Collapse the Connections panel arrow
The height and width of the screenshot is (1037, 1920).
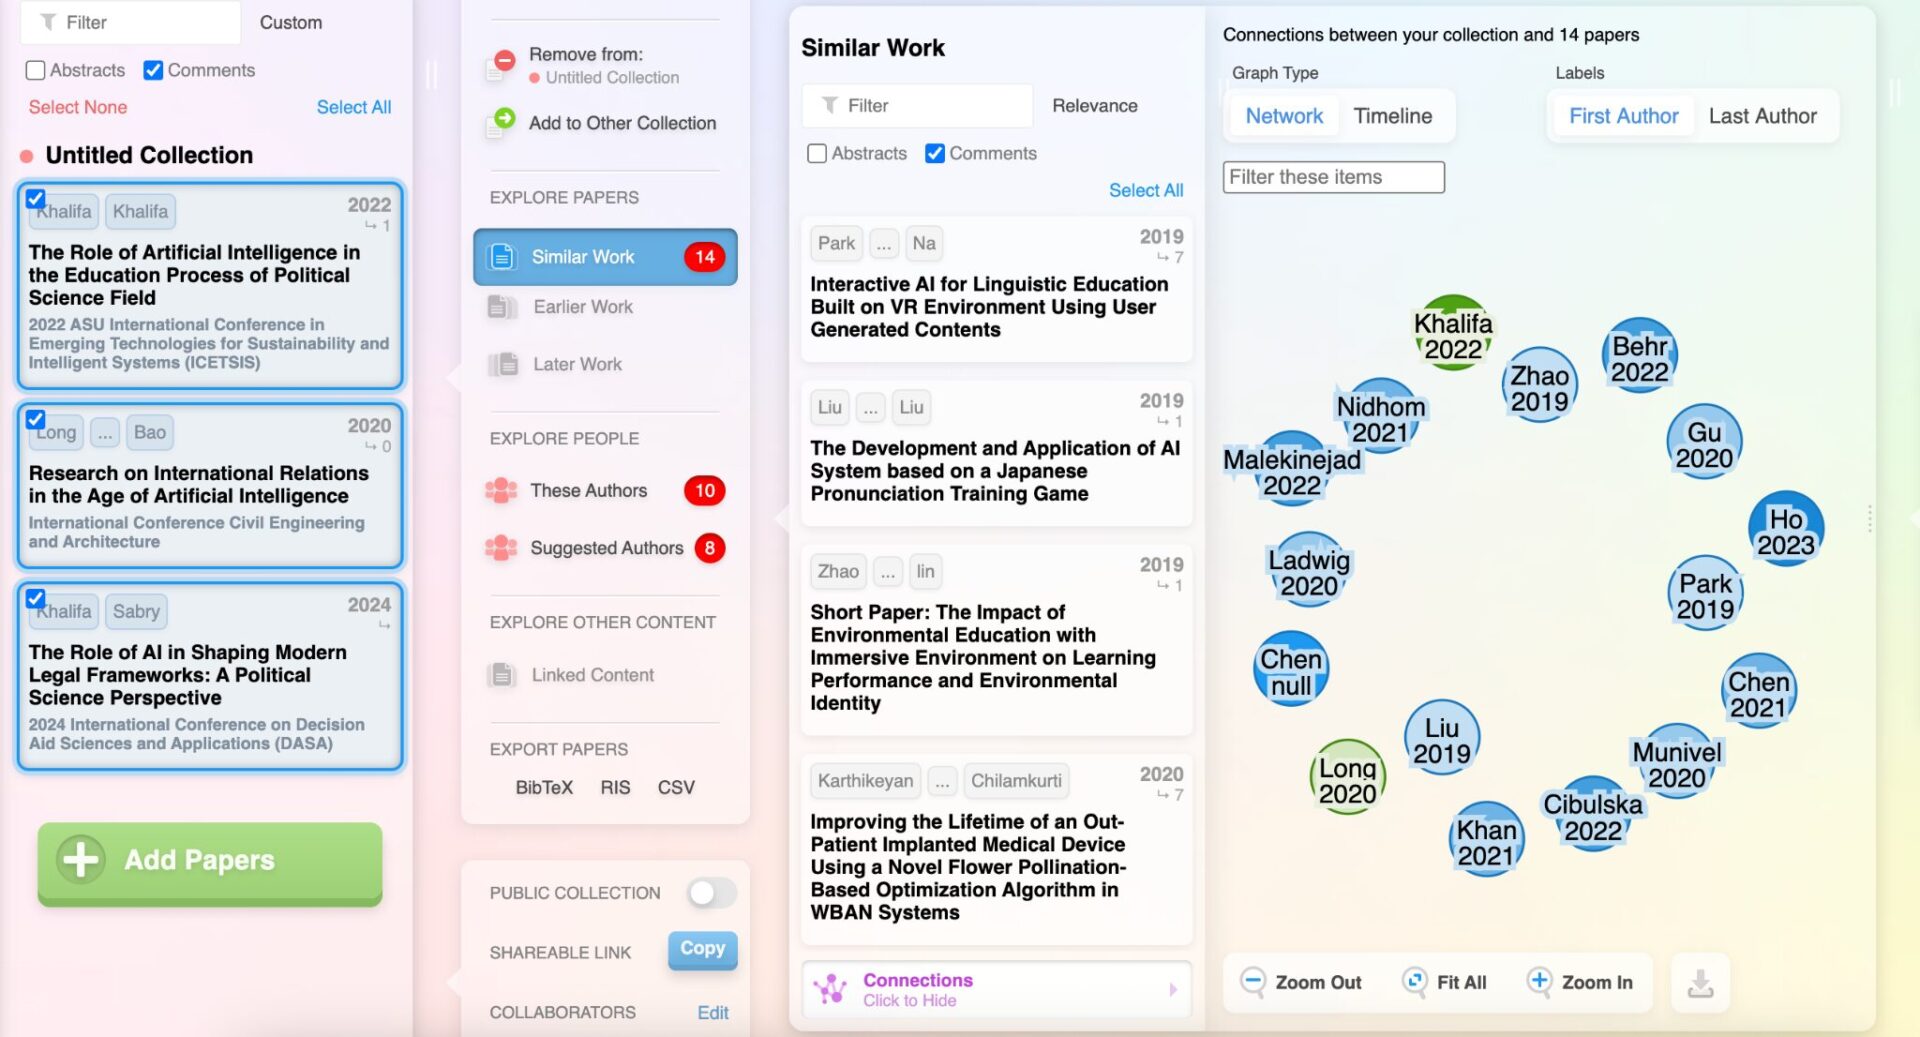click(x=1172, y=989)
